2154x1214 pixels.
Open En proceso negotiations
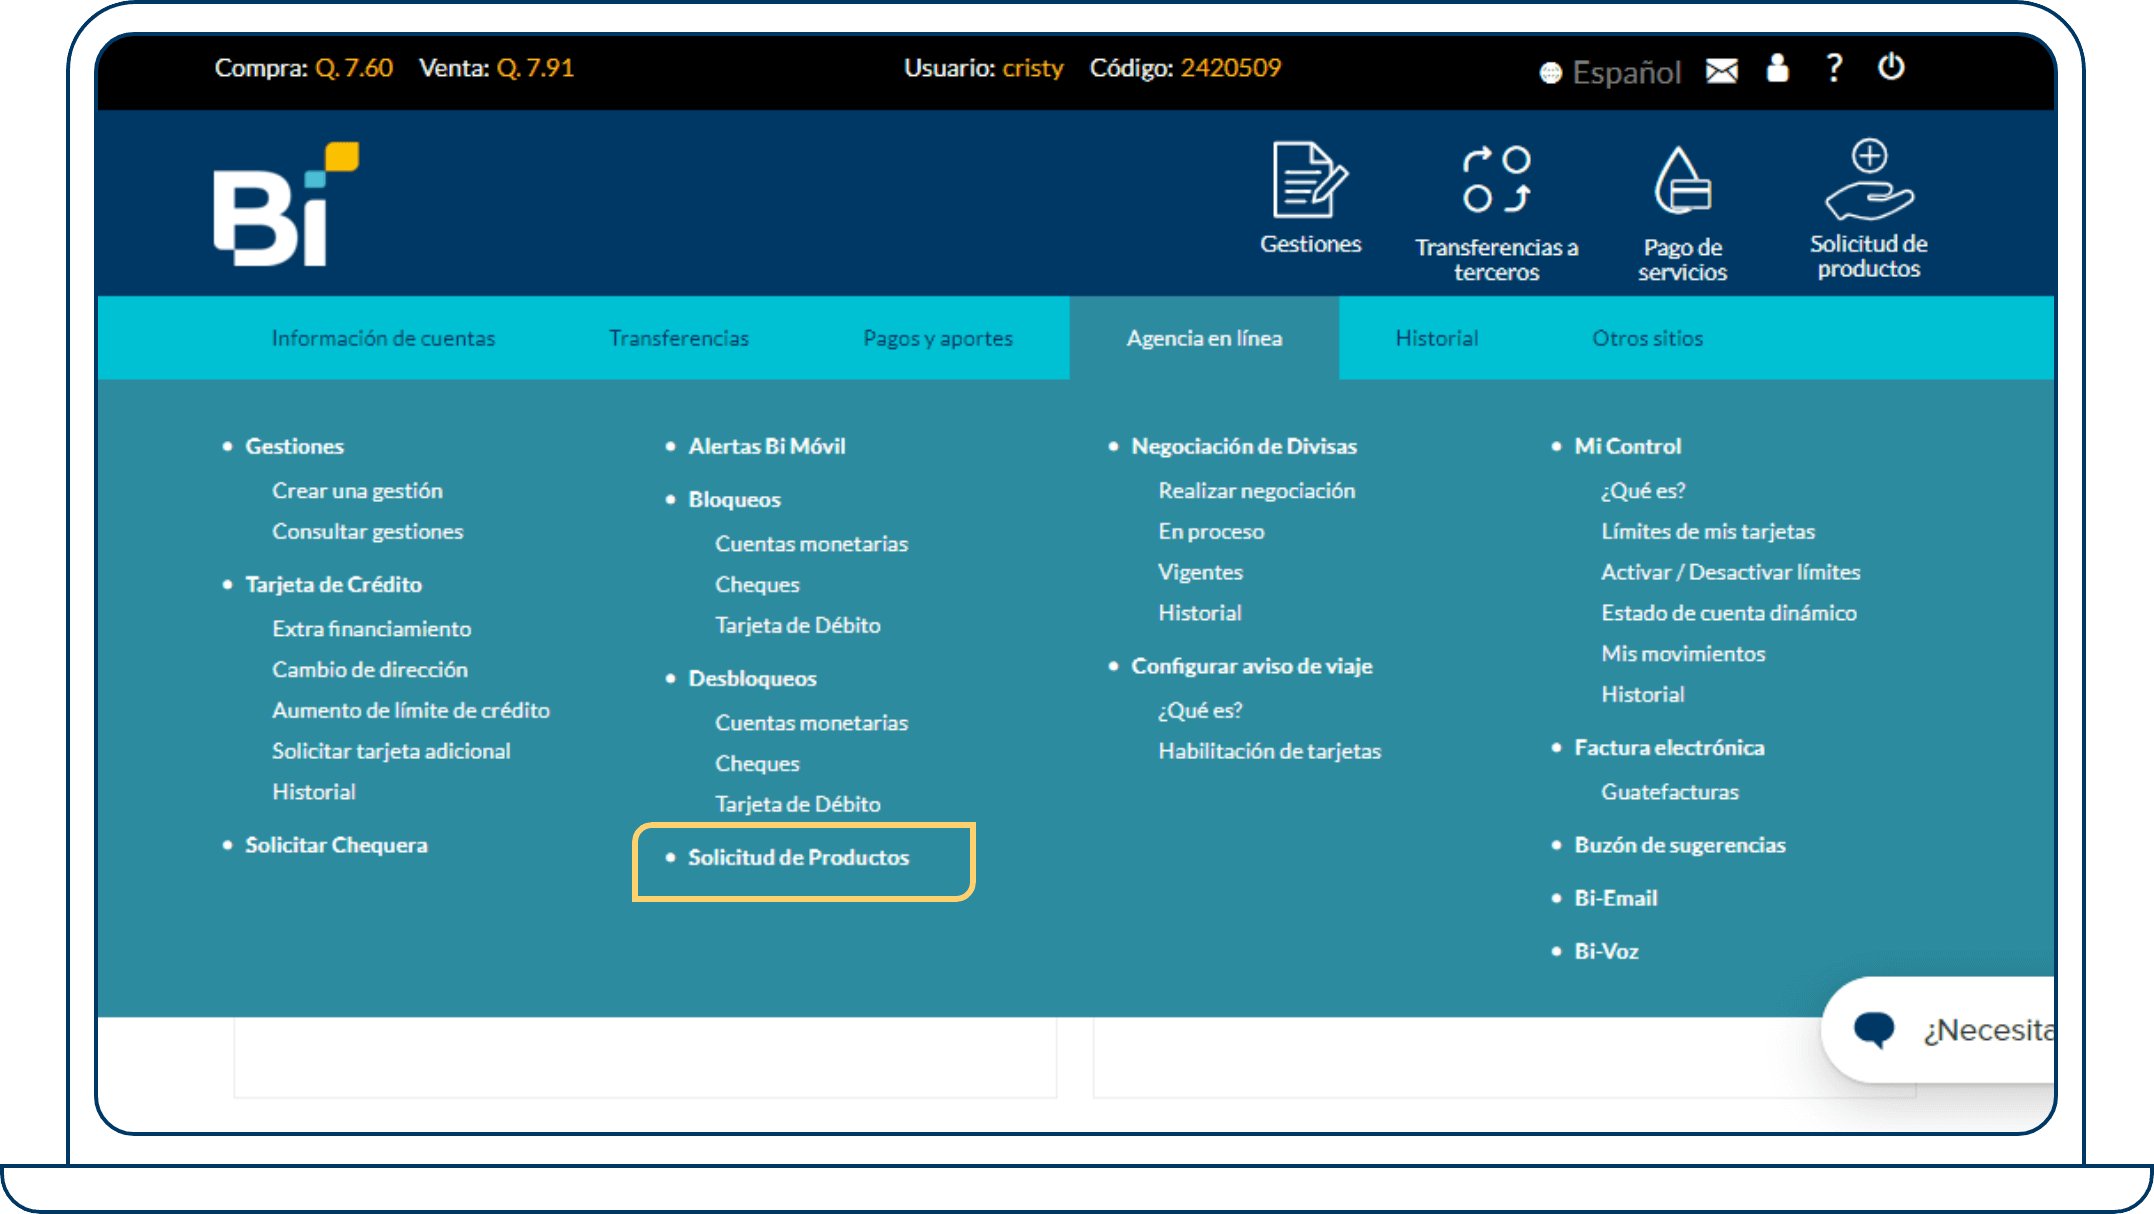point(1211,531)
